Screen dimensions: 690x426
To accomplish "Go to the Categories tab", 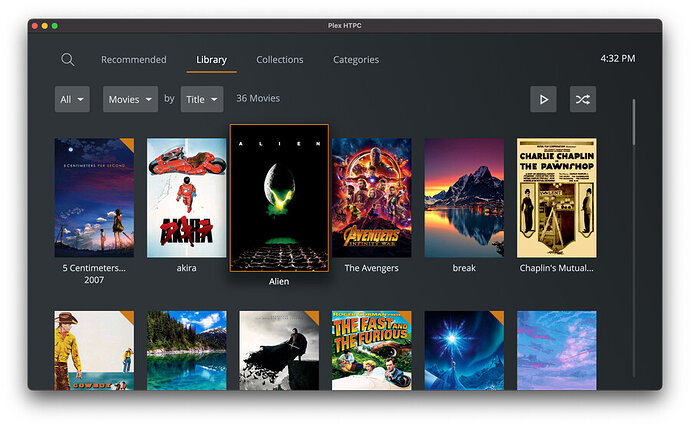I will tap(356, 59).
